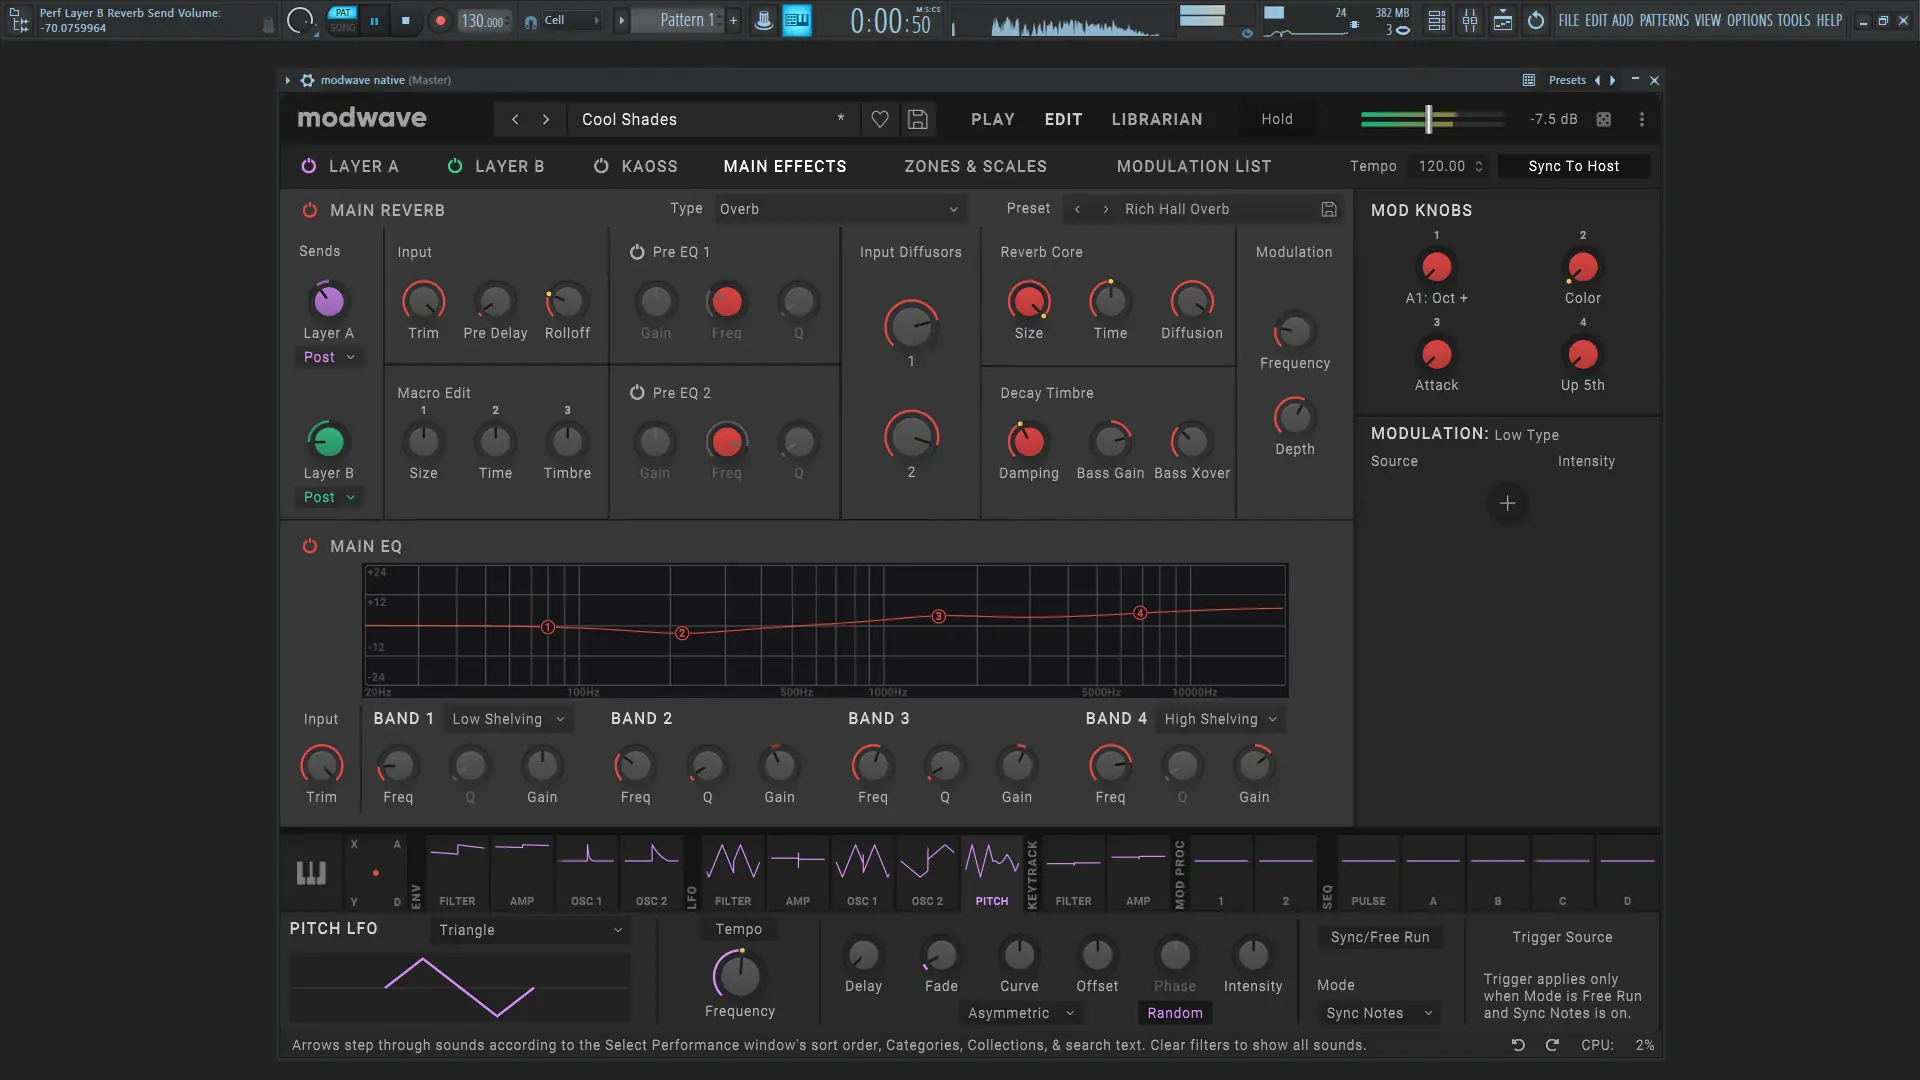The width and height of the screenshot is (1920, 1080).
Task: Click the redo arrow icon in status bar
Action: [x=1552, y=1045]
